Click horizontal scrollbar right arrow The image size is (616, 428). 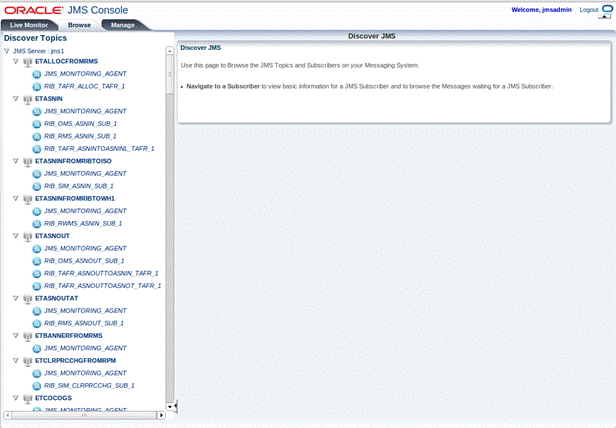[161, 415]
